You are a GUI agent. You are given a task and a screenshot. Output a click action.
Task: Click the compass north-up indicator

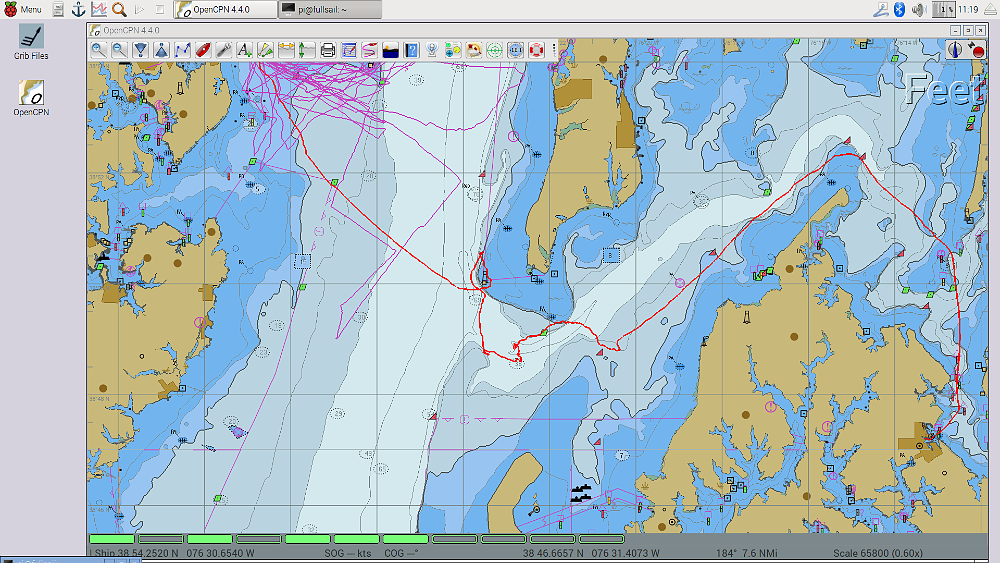[x=956, y=49]
